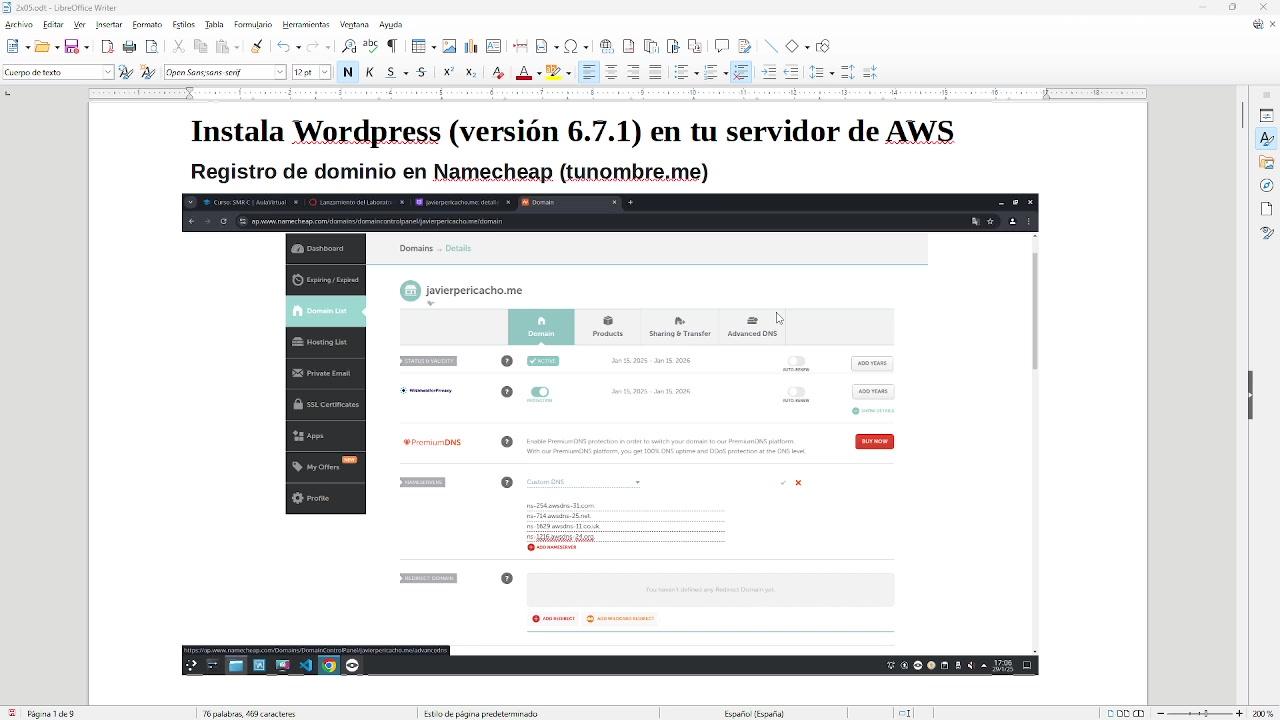Toggle bold formatting (N)

click(x=348, y=72)
